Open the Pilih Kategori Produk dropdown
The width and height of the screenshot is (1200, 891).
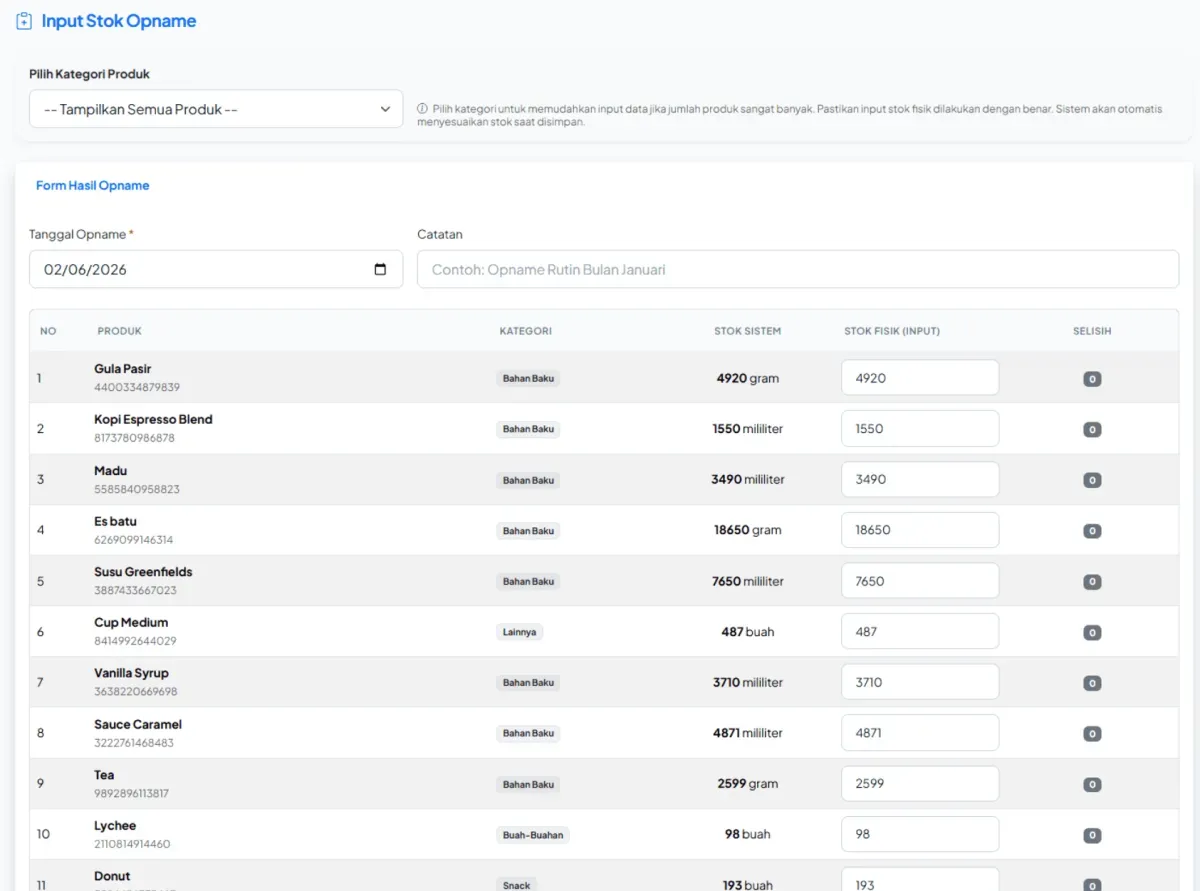click(x=215, y=109)
